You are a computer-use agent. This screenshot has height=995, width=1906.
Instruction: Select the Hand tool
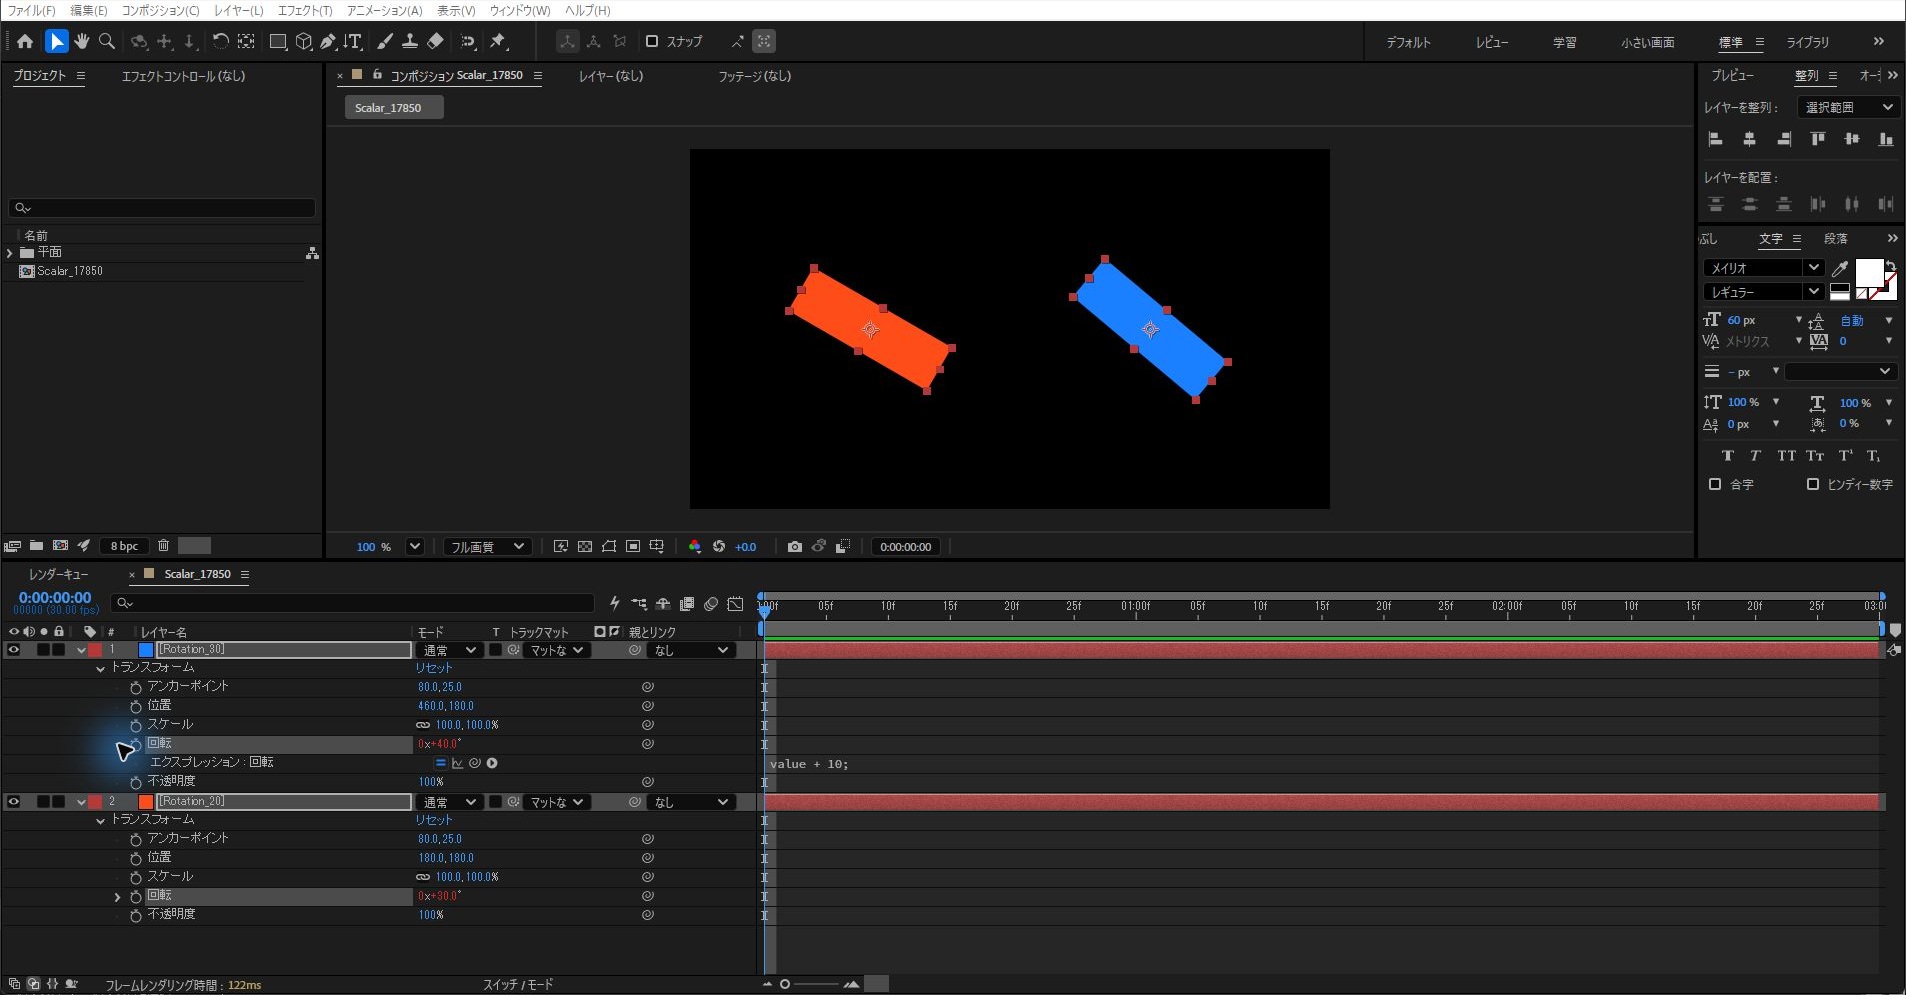82,42
